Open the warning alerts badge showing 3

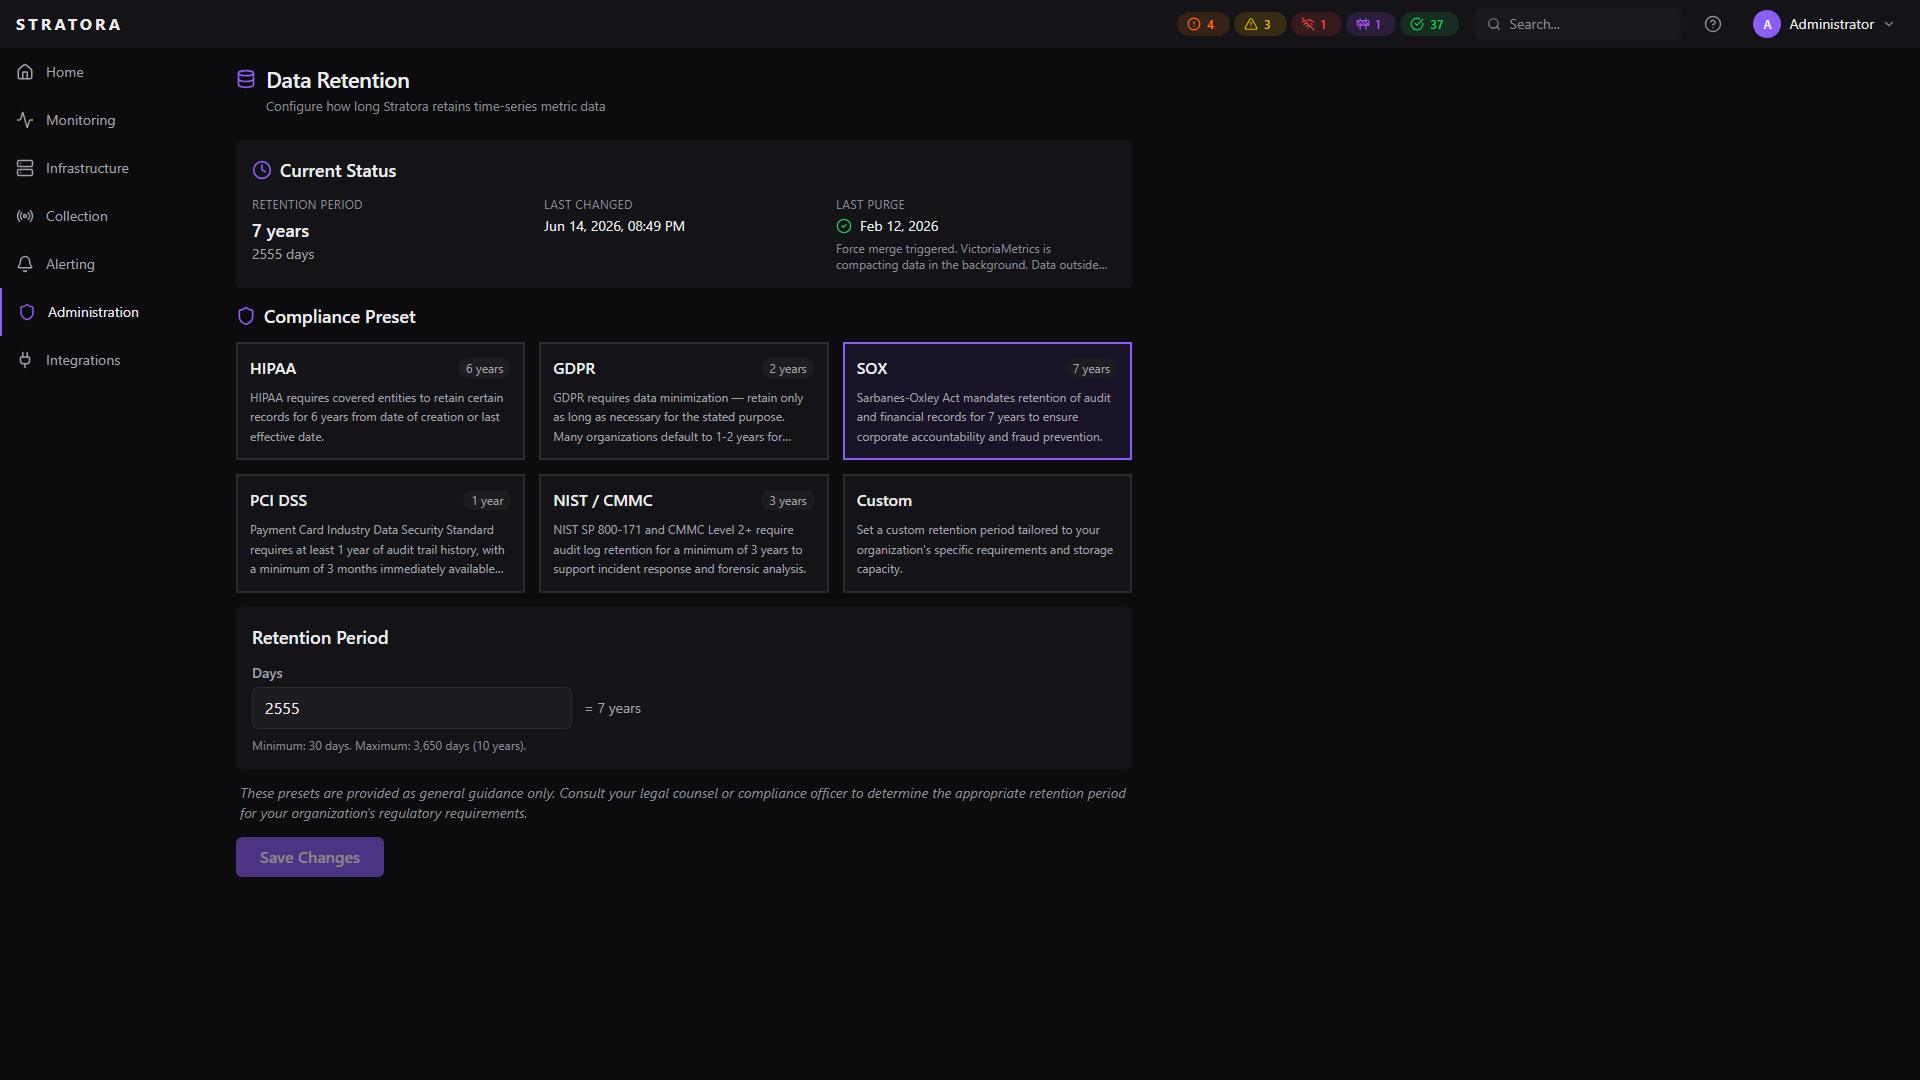pos(1259,24)
